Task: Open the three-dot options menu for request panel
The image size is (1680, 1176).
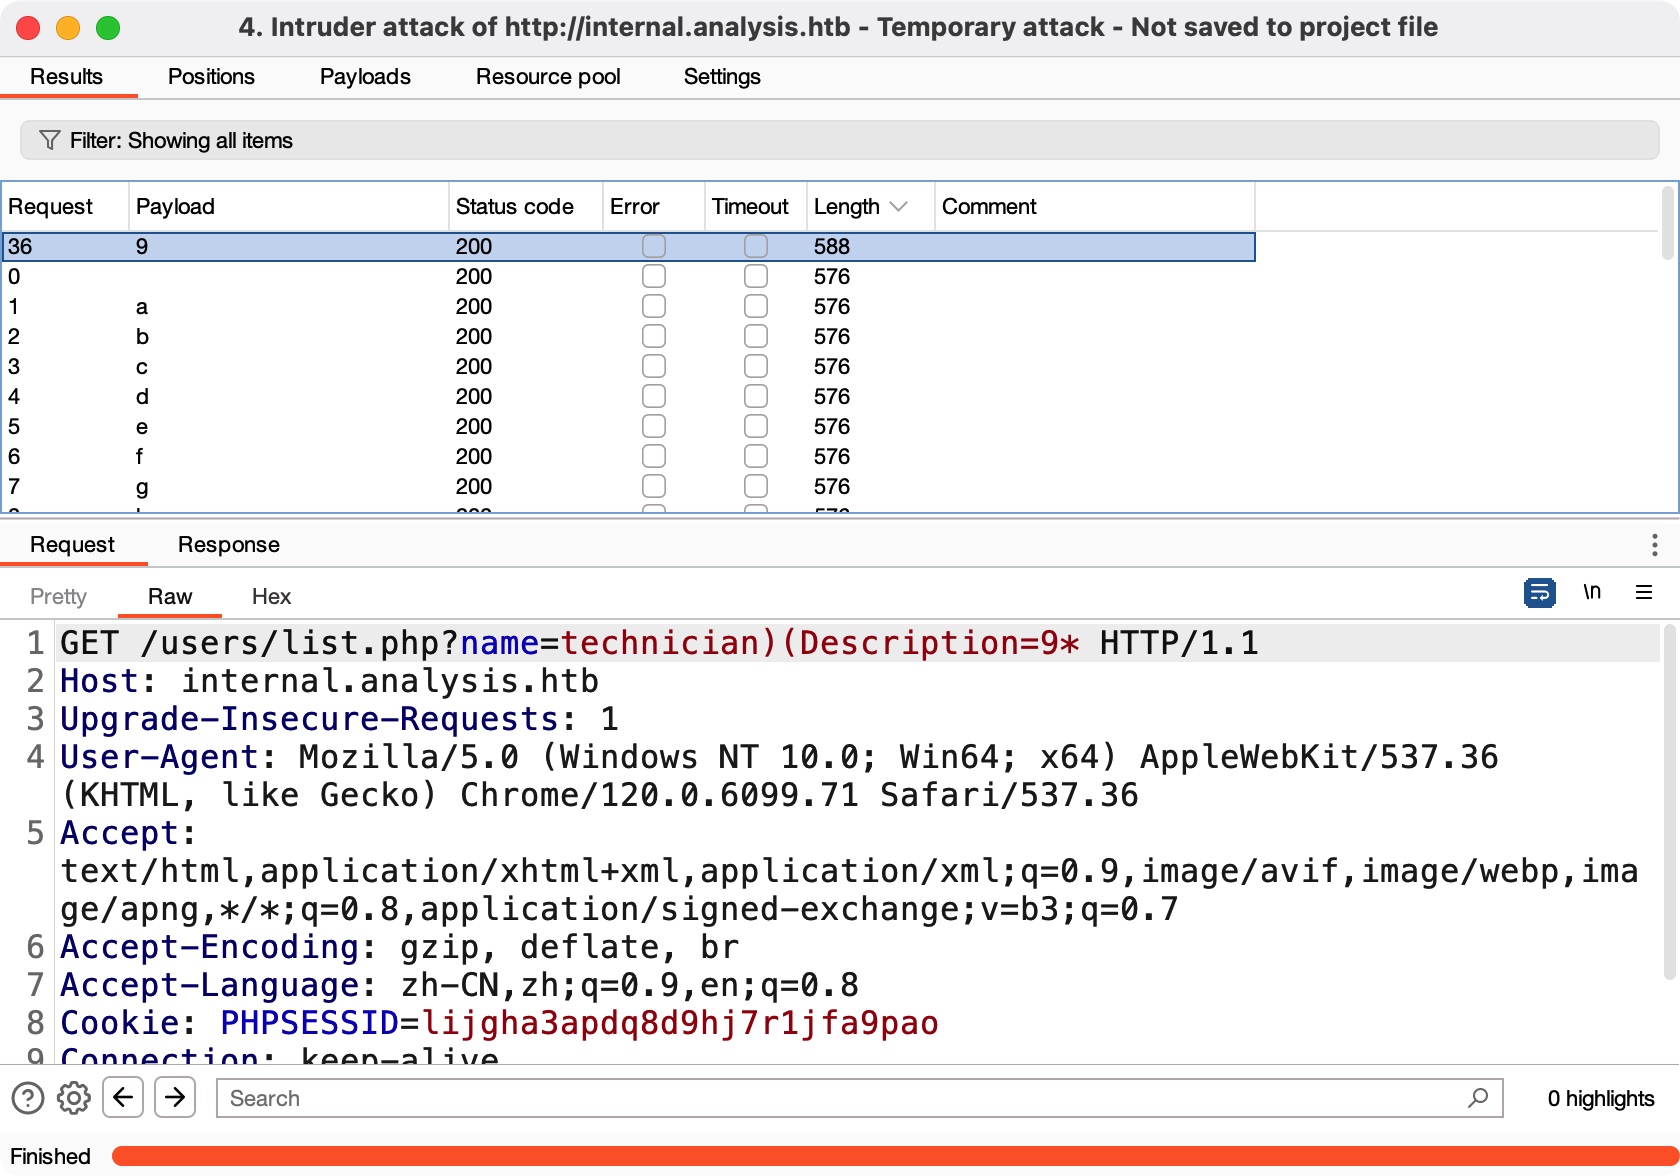Action: tap(1655, 544)
